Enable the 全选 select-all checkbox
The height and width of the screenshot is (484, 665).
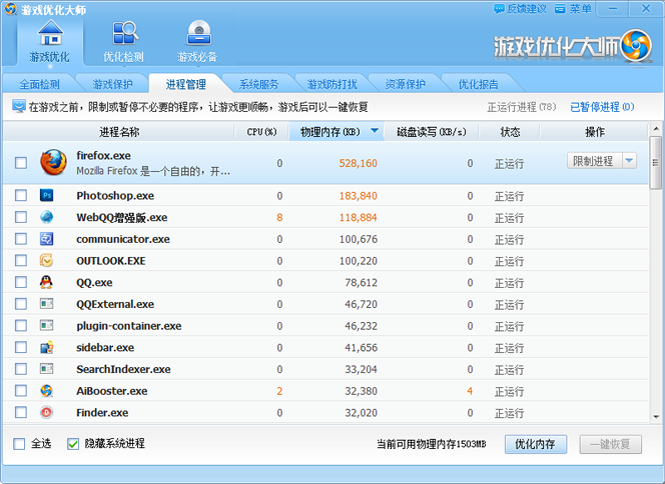click(x=20, y=443)
